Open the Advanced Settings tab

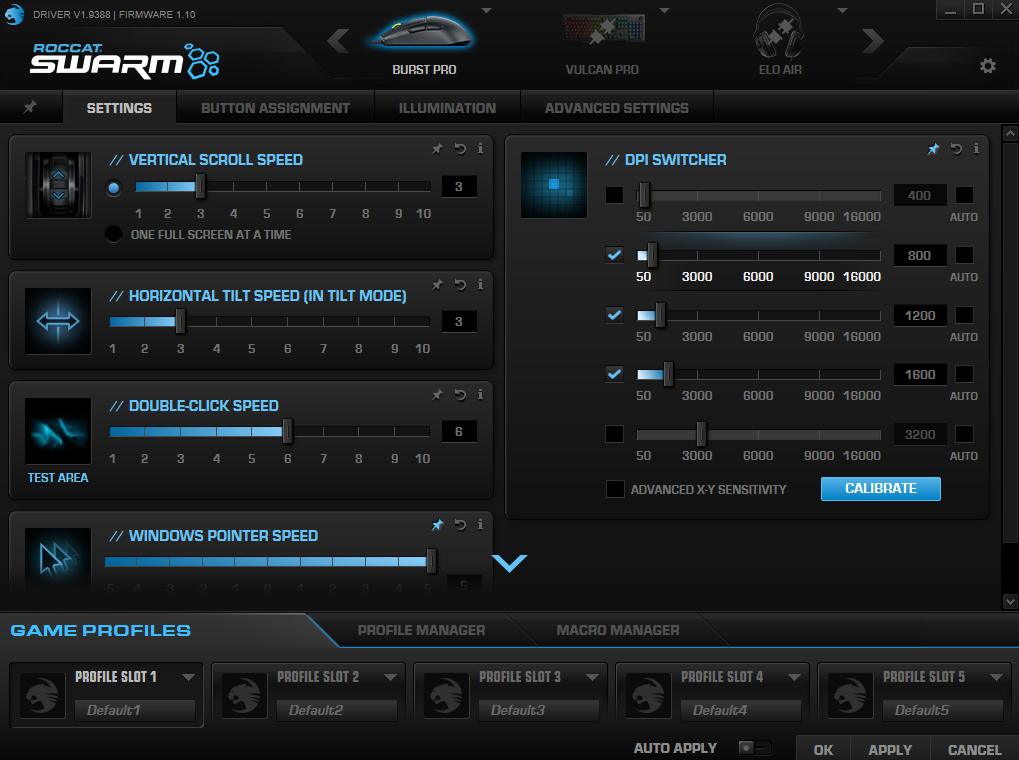pyautogui.click(x=617, y=108)
